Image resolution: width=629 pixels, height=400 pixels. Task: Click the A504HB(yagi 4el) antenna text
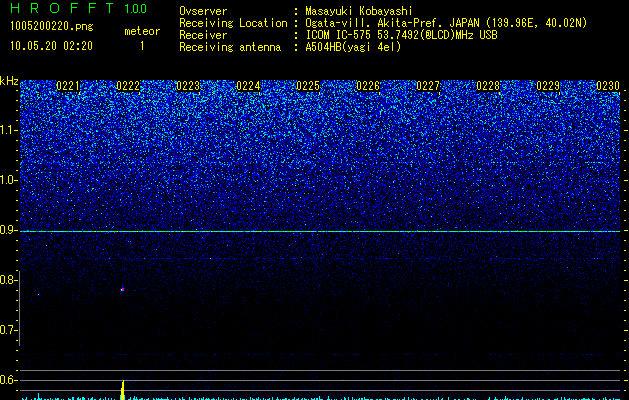[353, 47]
